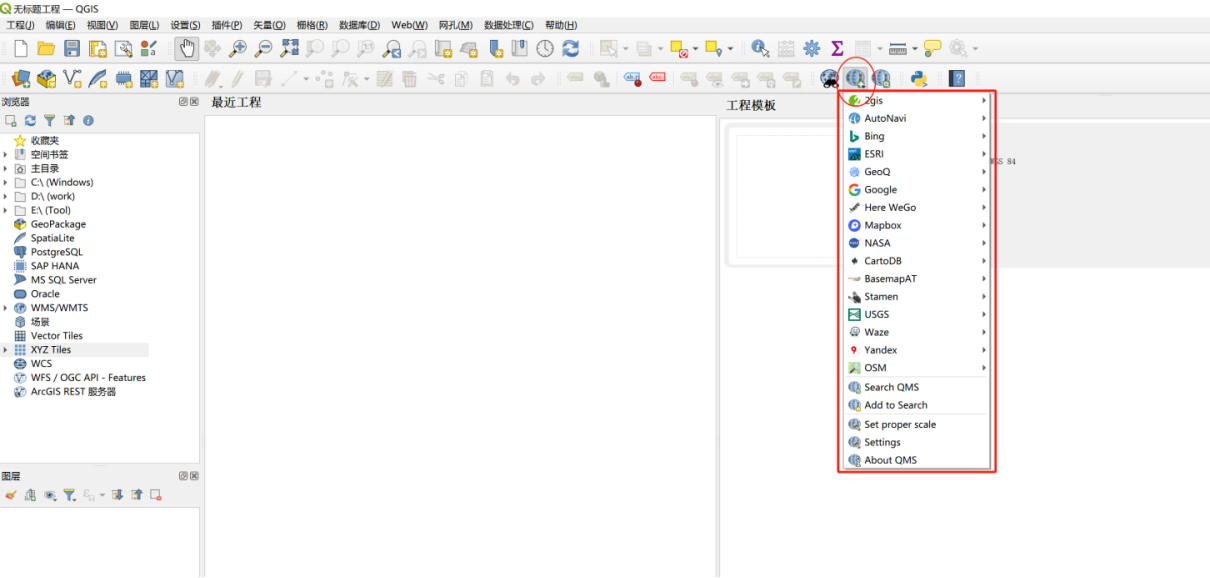Open the Web(W) menu

tap(409, 25)
